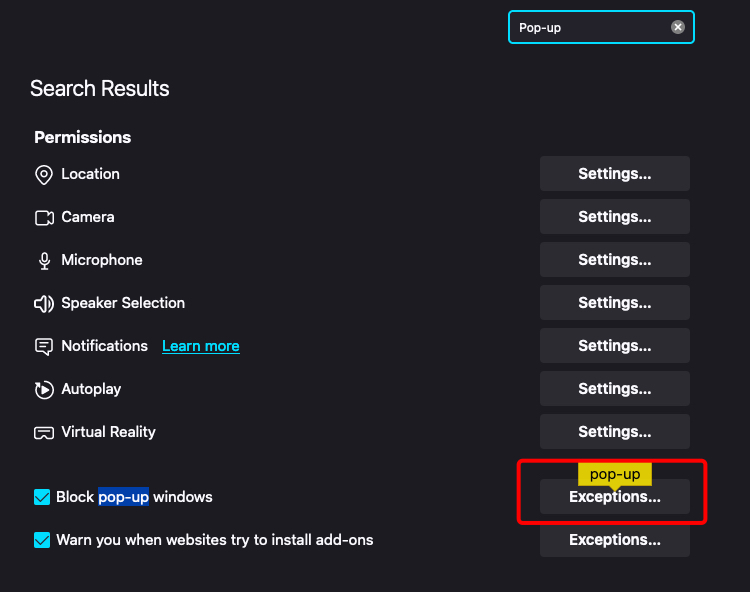750x592 pixels.
Task: Click the Microphone label text
Action: (102, 260)
